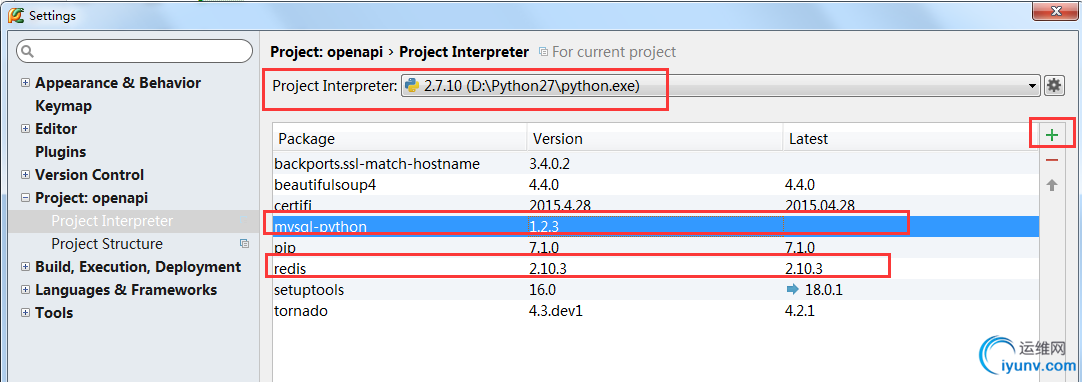Expand Languages & Frameworks section
The width and height of the screenshot is (1082, 382).
(26, 290)
